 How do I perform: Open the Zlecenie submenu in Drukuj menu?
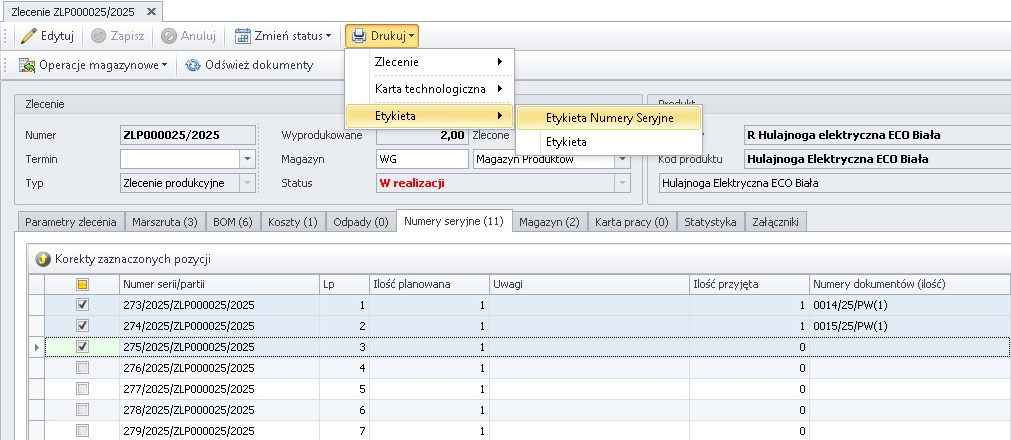[x=430, y=62]
